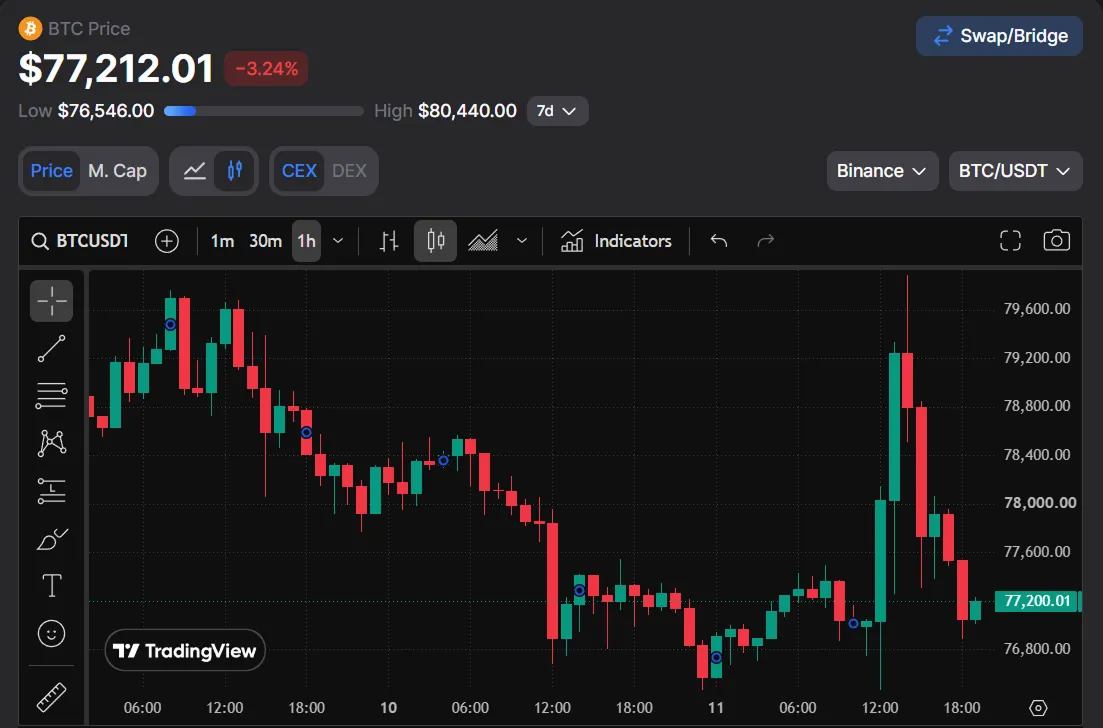
Task: Click the 79,600.00 price axis label
Action: coord(1037,309)
